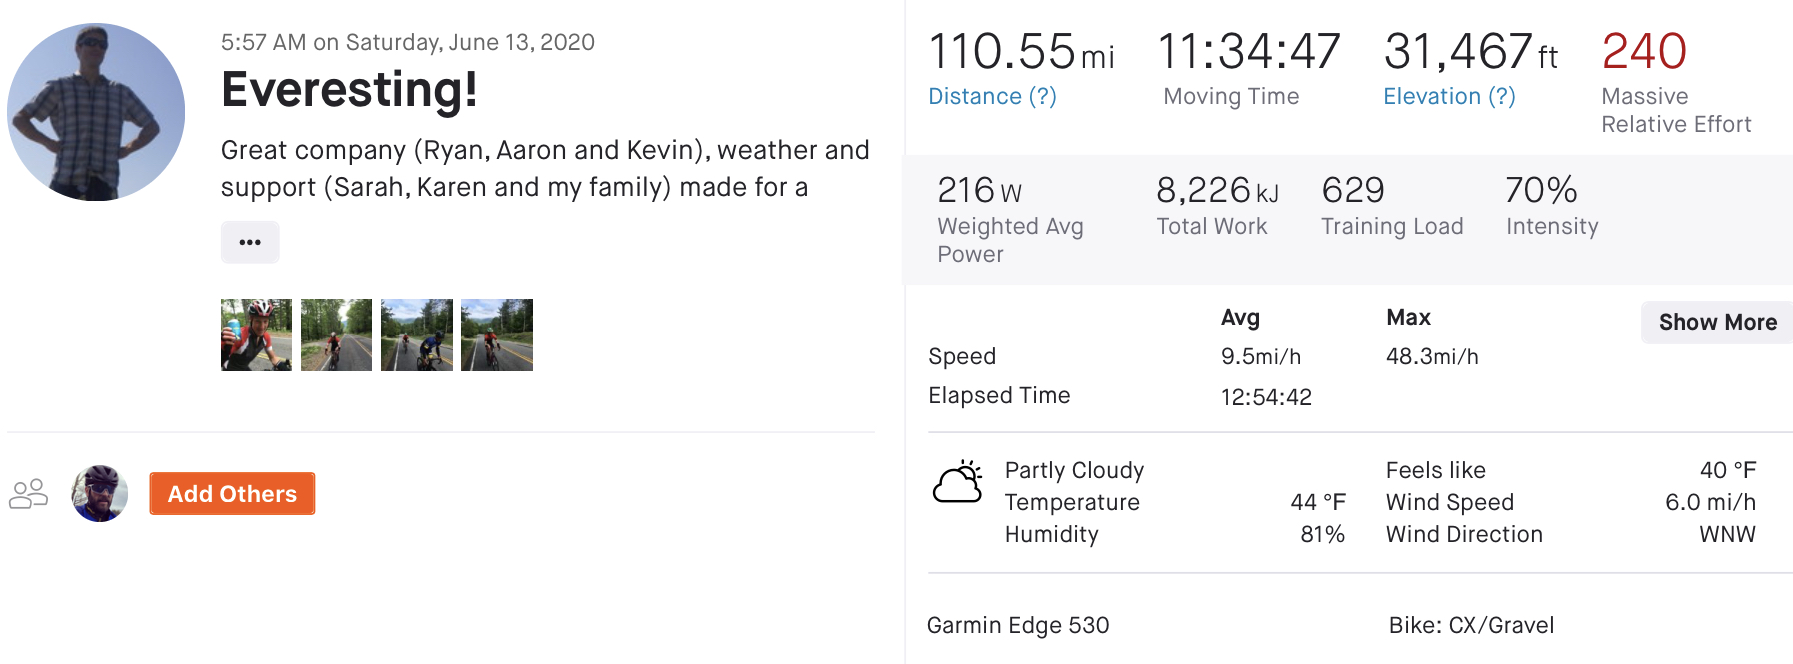This screenshot has width=1793, height=664.
Task: Open the Elevation (?) help link
Action: pos(1449,96)
